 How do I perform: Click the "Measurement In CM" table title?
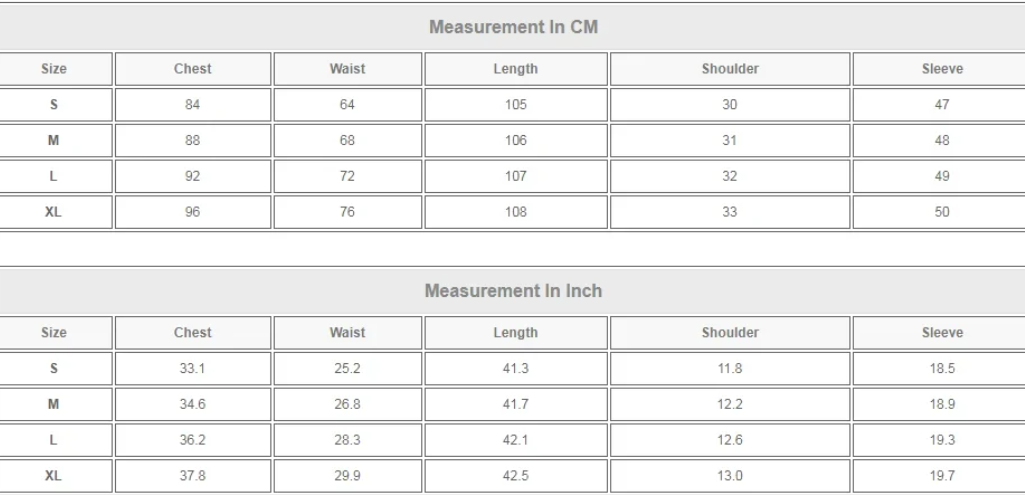click(x=513, y=27)
